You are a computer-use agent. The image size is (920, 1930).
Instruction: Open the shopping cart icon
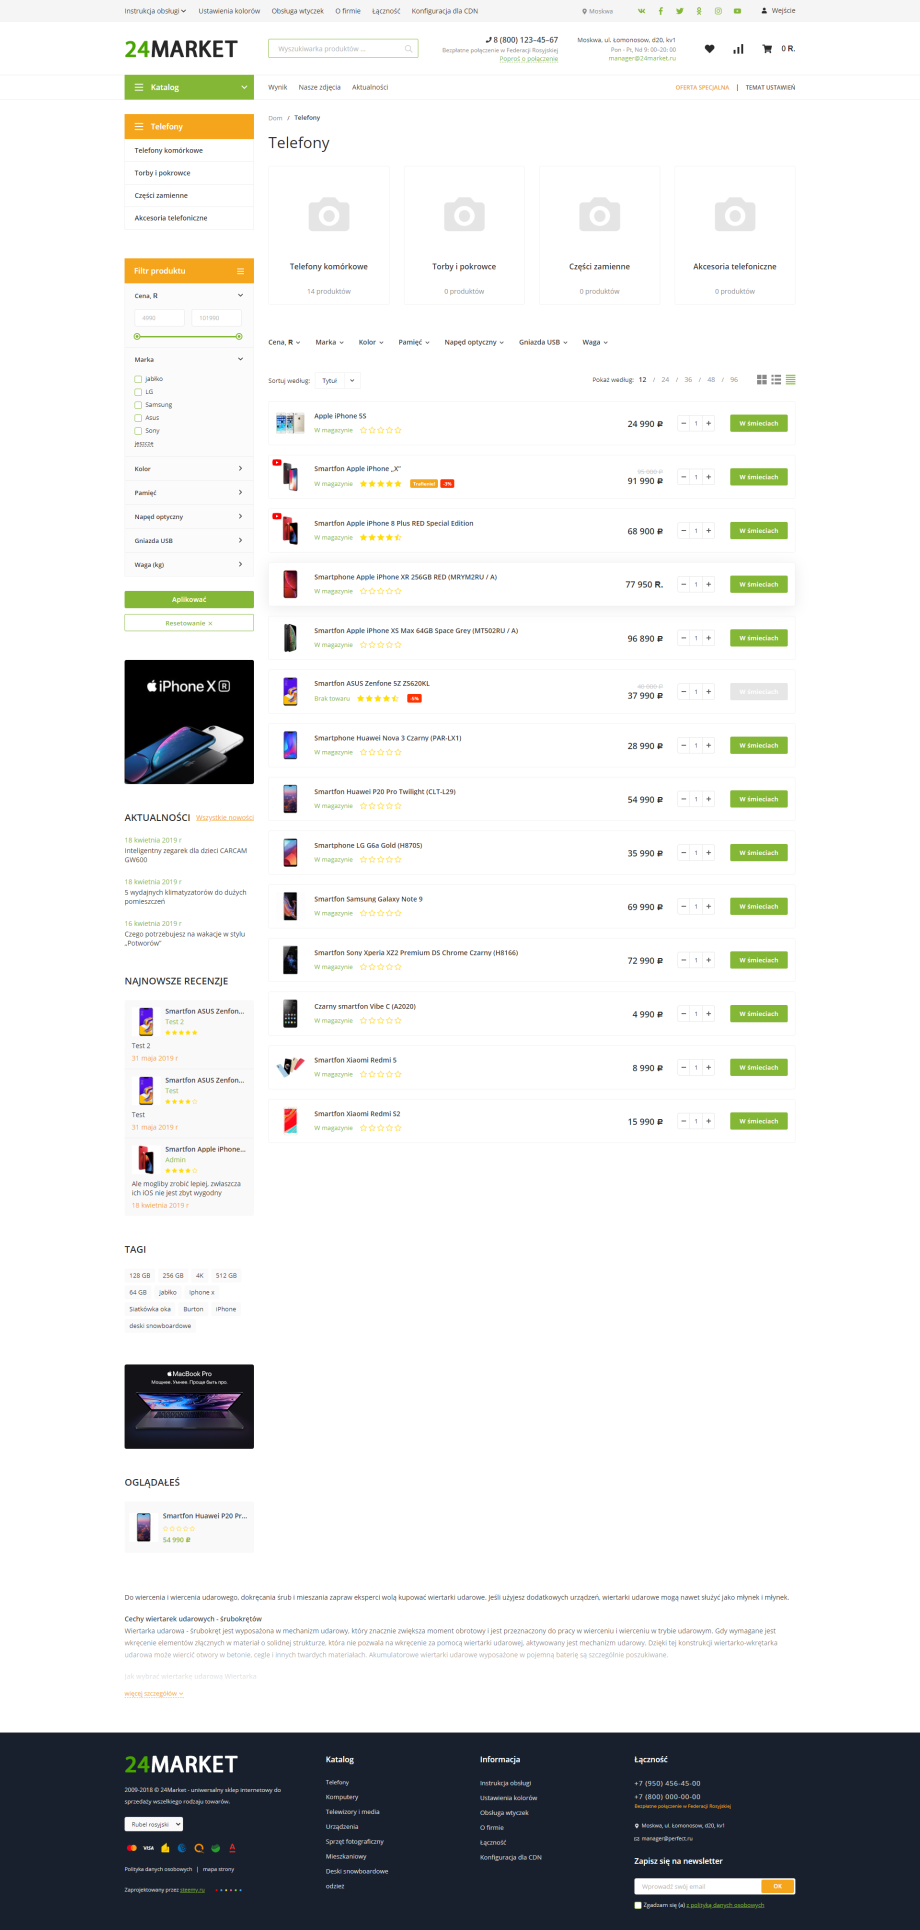coord(767,48)
